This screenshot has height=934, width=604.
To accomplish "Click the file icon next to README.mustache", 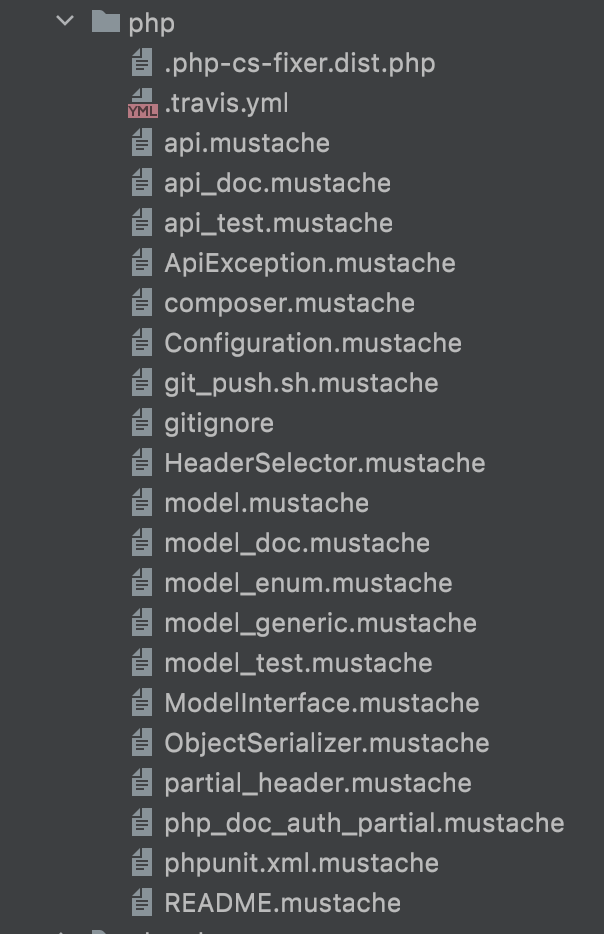I will pyautogui.click(x=142, y=902).
